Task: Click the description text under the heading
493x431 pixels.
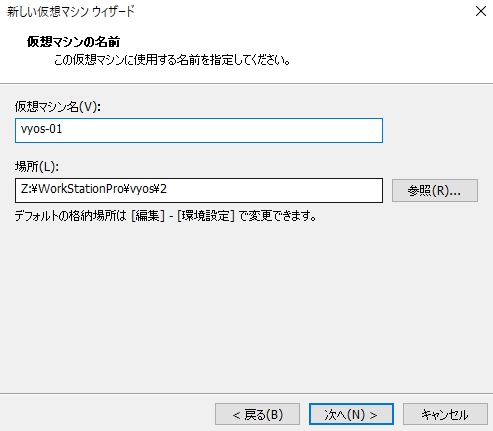Action: [x=172, y=60]
